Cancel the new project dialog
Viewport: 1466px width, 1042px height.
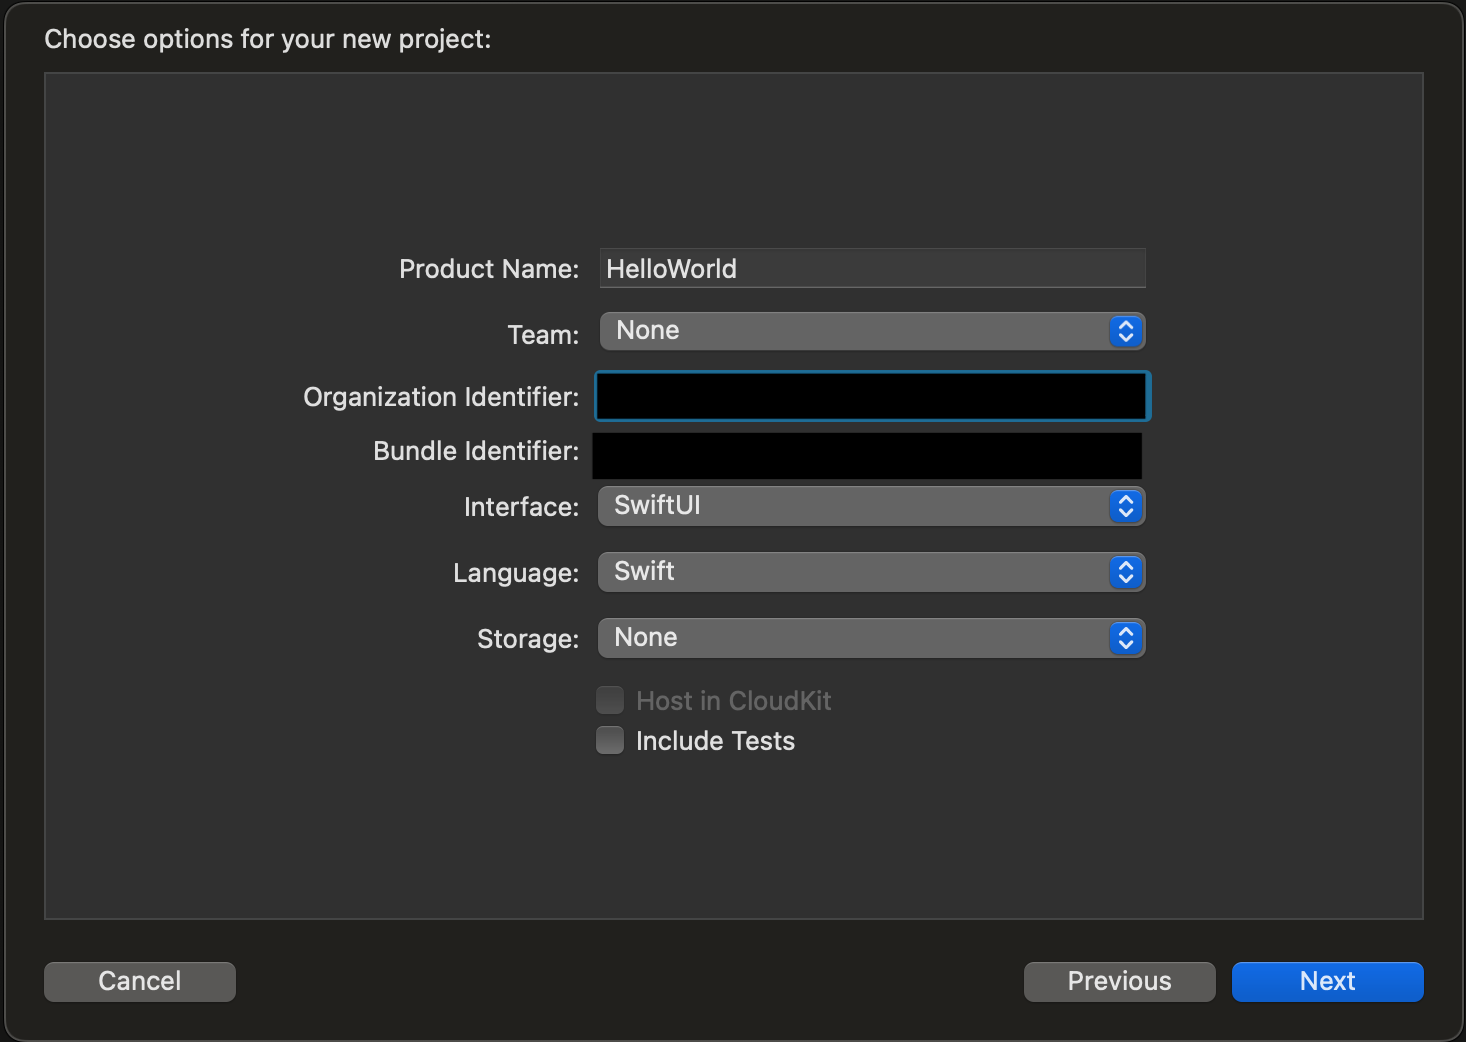140,982
